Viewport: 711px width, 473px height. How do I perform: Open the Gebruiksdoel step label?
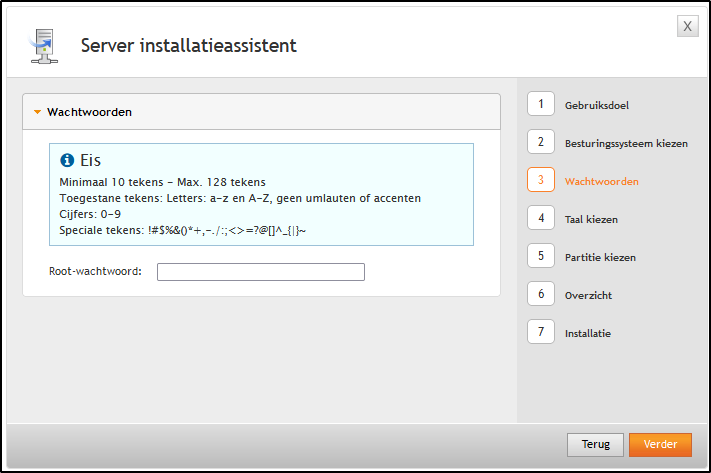click(x=597, y=106)
